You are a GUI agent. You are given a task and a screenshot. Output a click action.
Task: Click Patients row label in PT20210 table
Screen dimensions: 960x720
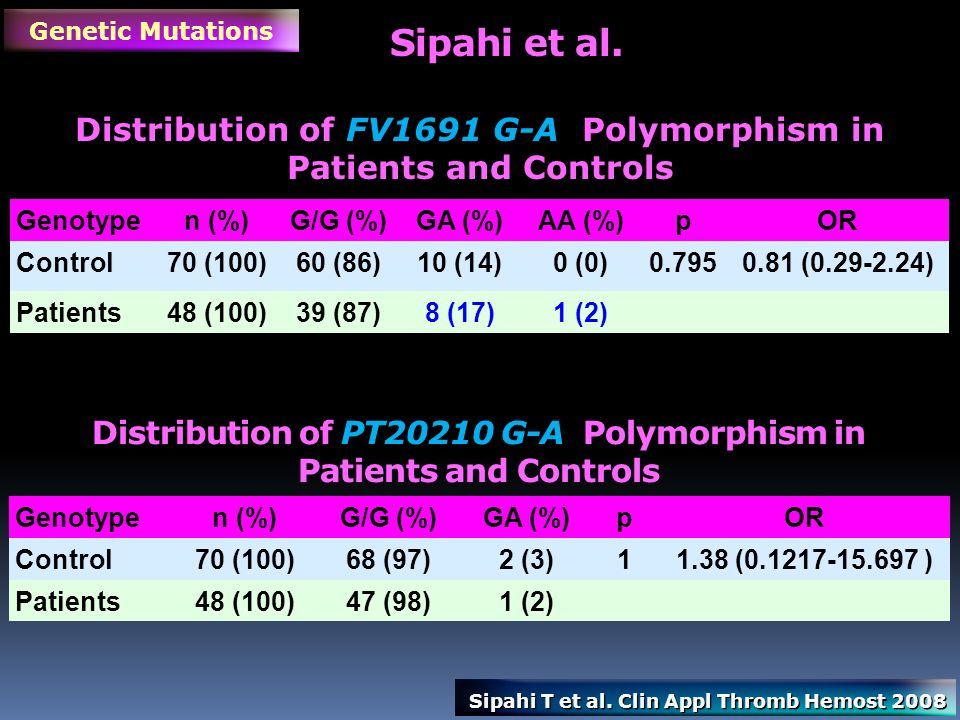click(68, 601)
